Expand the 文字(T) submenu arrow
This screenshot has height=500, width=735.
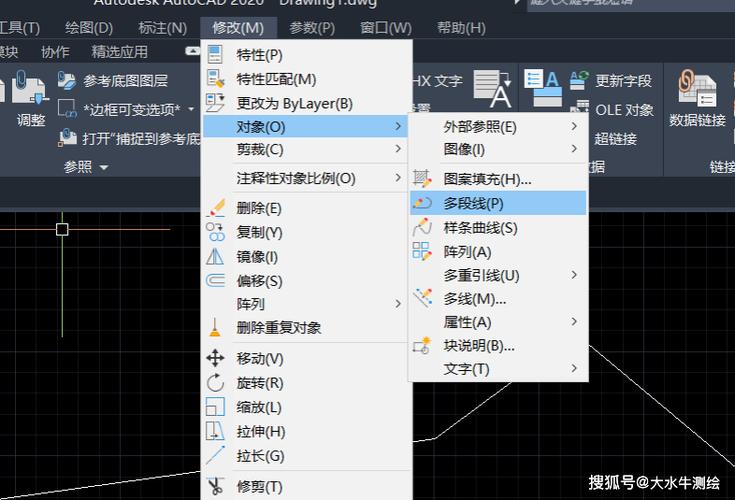tap(574, 368)
